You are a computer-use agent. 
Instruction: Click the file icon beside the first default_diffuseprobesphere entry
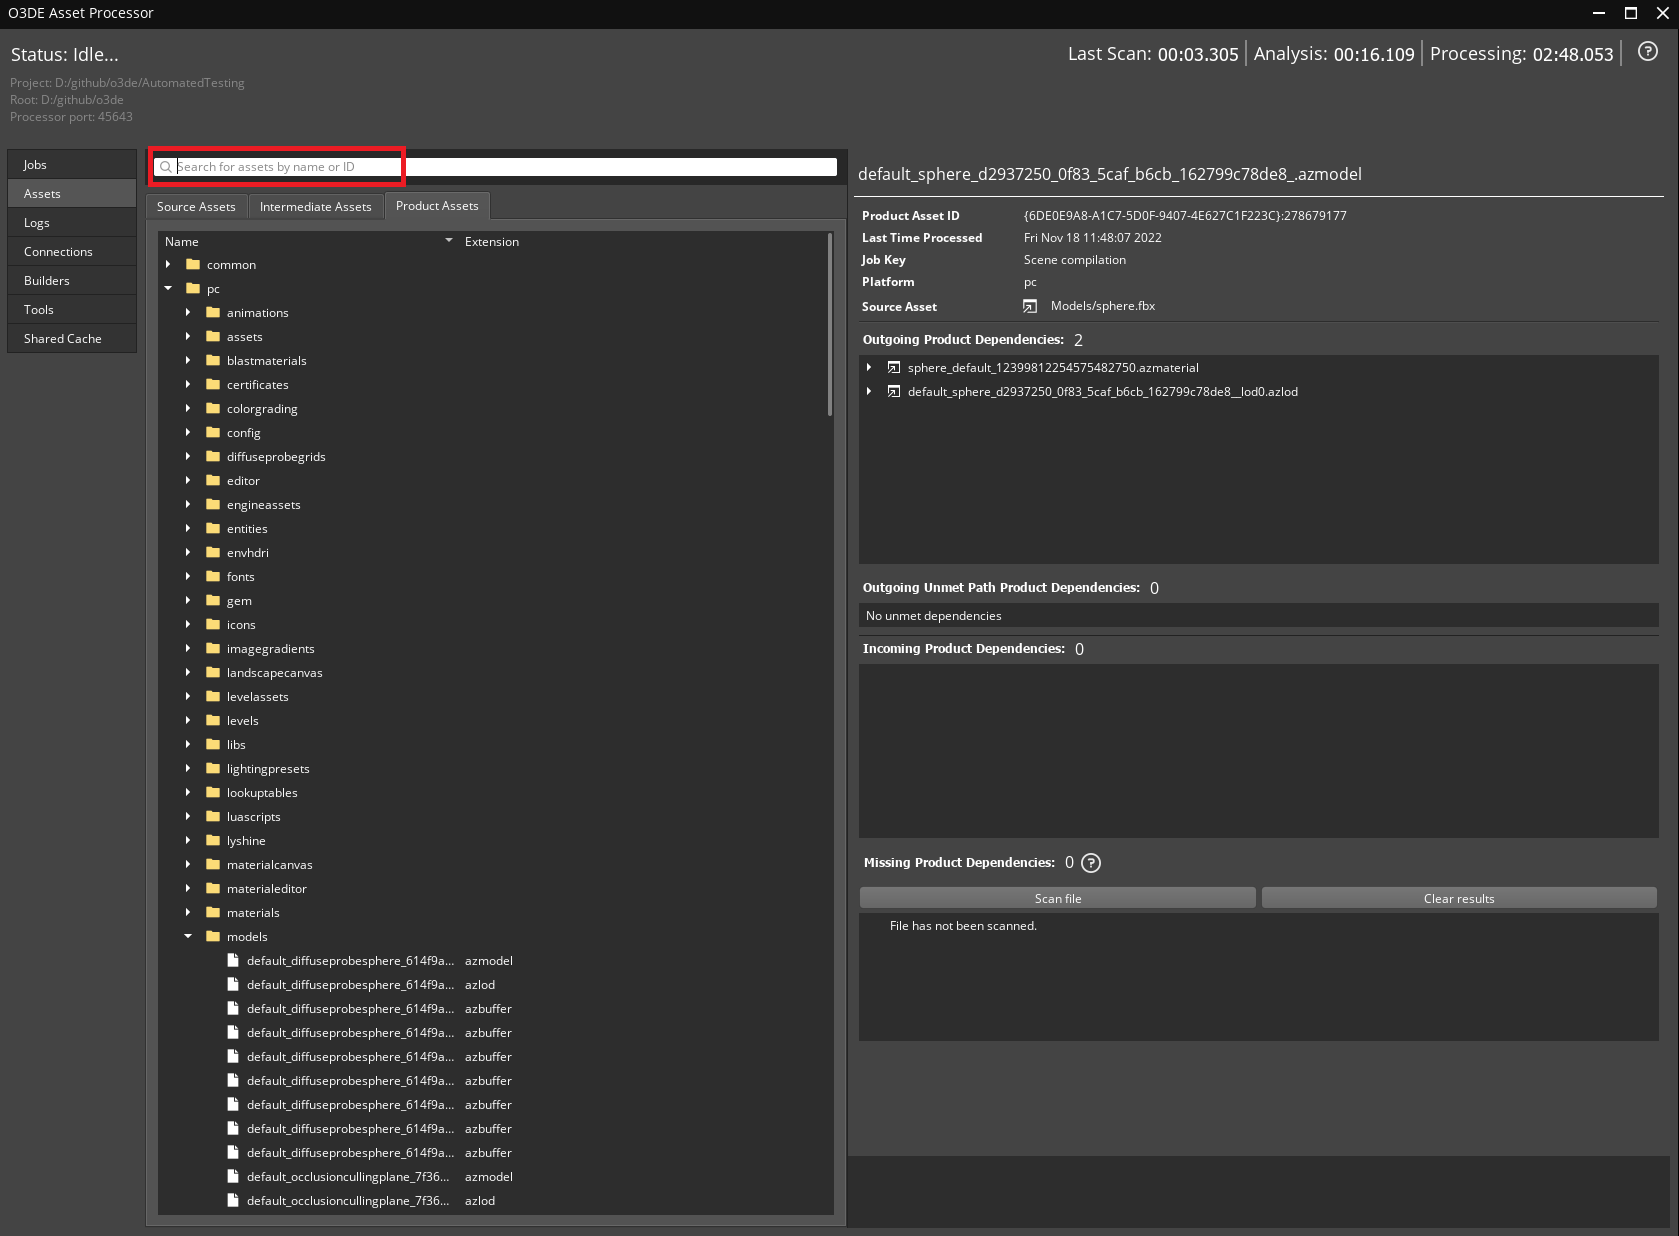tap(233, 960)
